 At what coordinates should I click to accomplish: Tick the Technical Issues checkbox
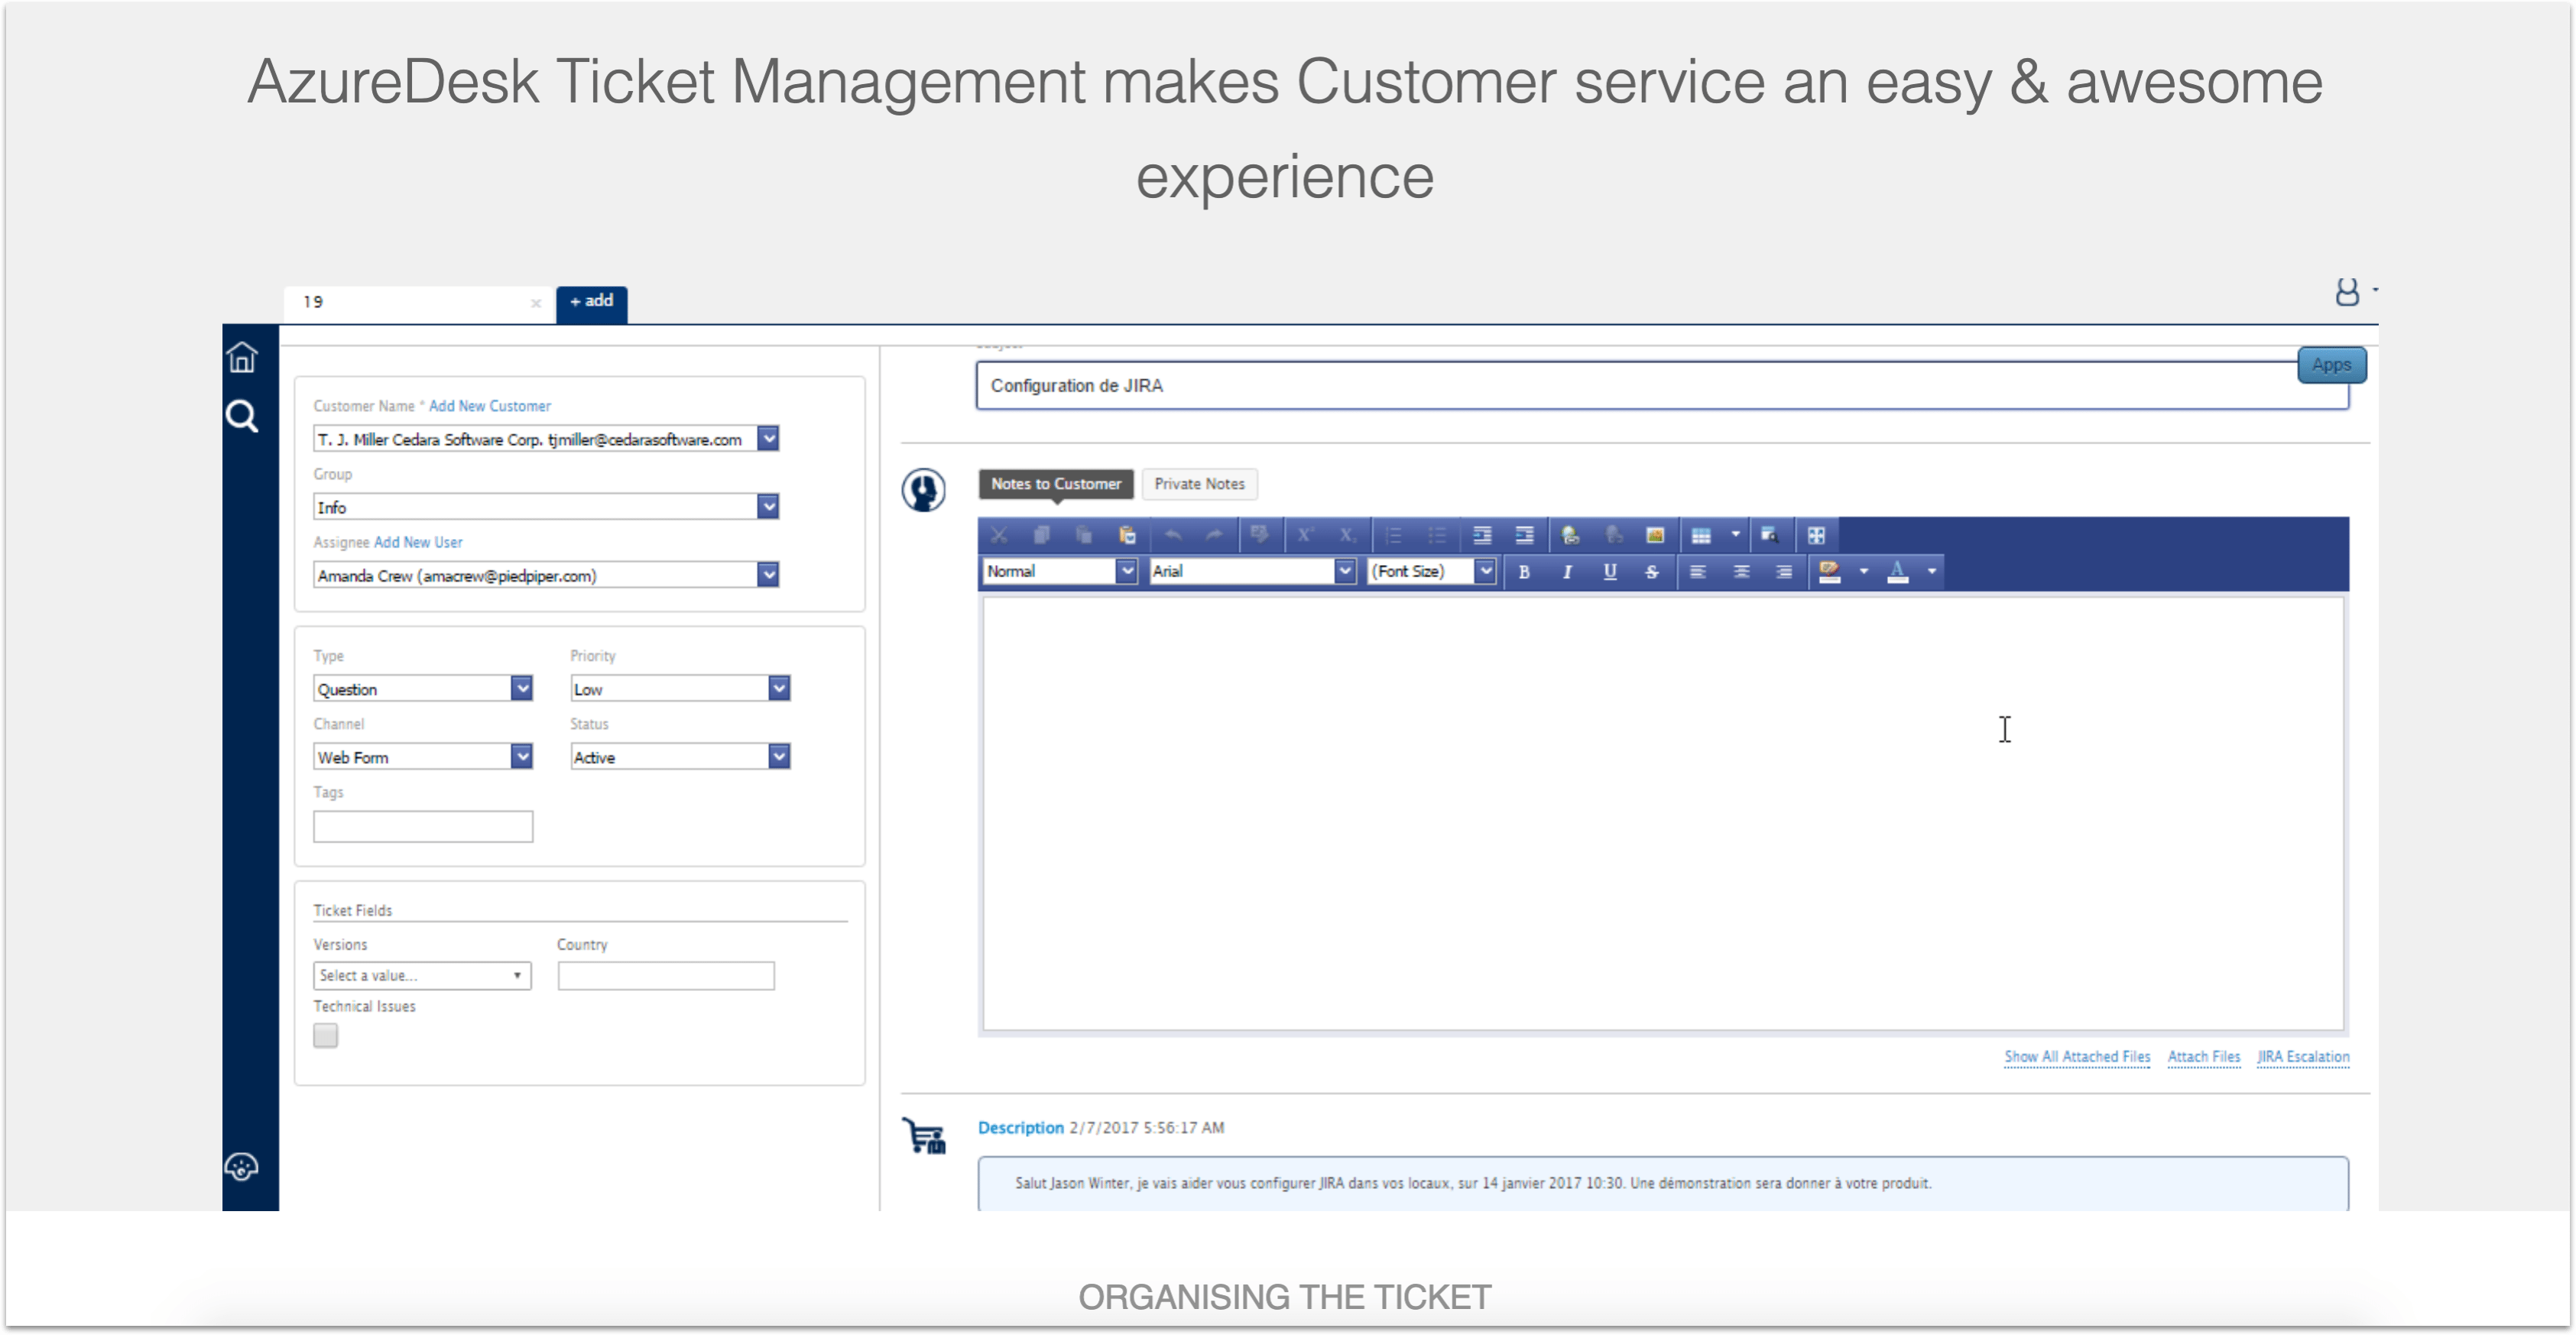[x=325, y=1035]
